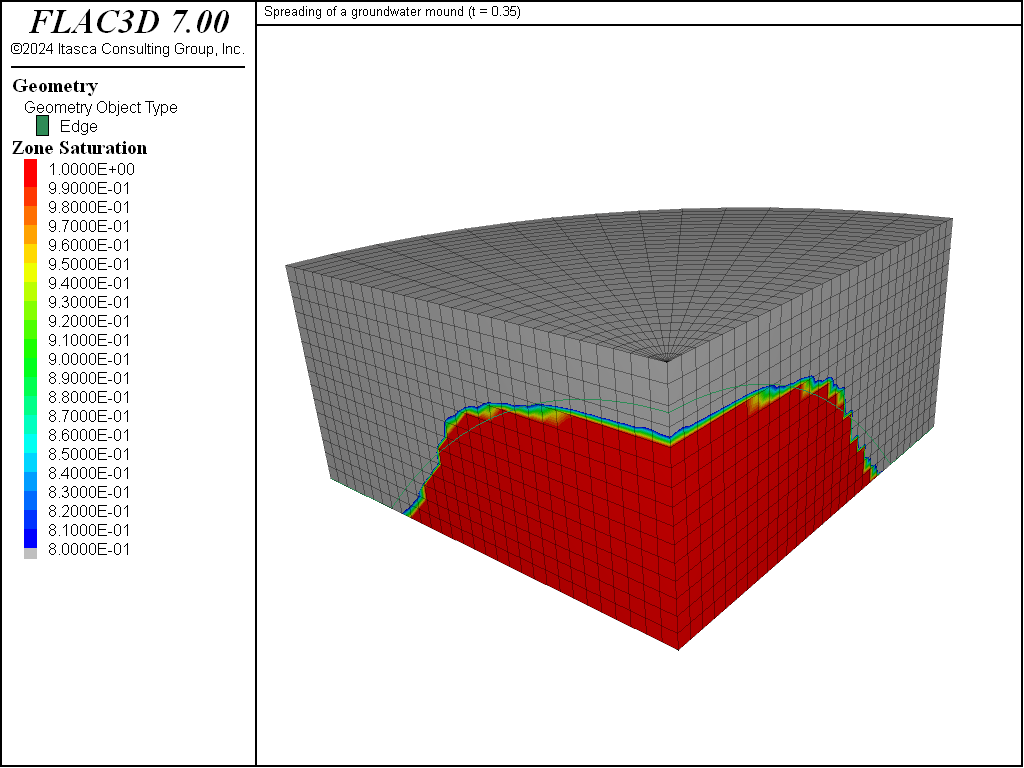Click the green Edge legend swatch

coord(42,126)
